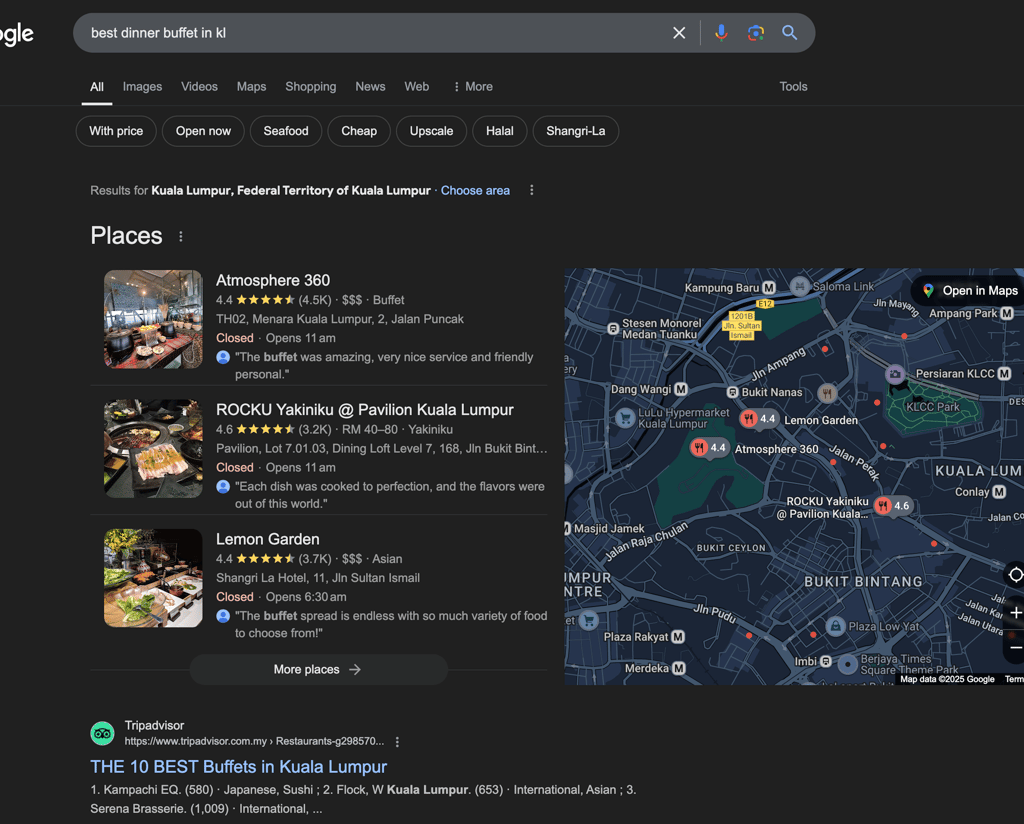This screenshot has height=824, width=1024.
Task: Click the magnifier search button
Action: (790, 33)
